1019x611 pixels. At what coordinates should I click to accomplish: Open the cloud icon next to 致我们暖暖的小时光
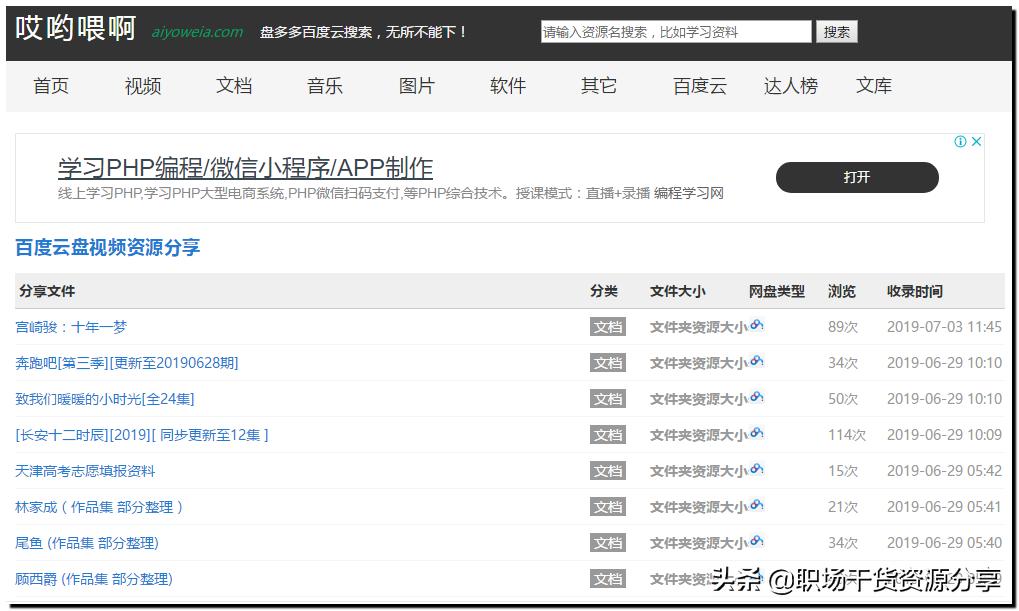(757, 398)
